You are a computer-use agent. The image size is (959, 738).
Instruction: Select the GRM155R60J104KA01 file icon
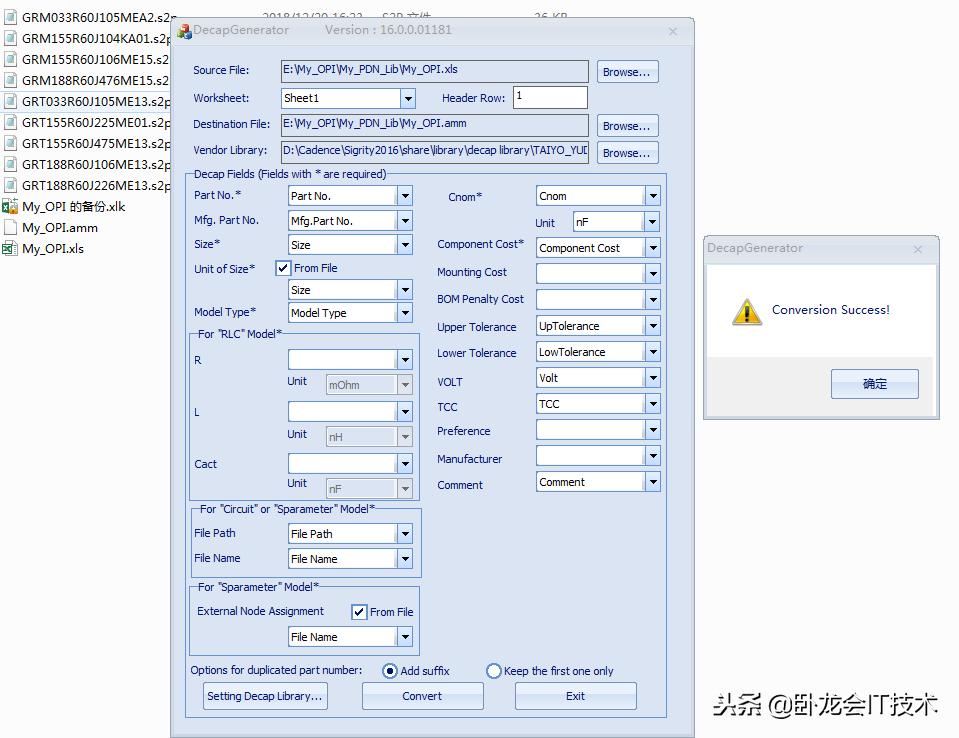10,39
